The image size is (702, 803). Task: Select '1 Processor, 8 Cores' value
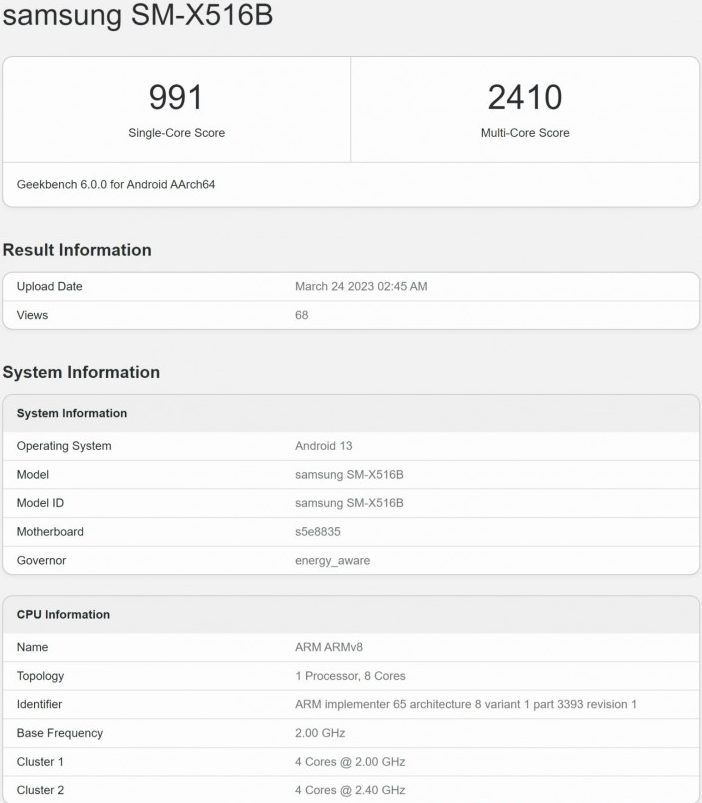pos(350,676)
